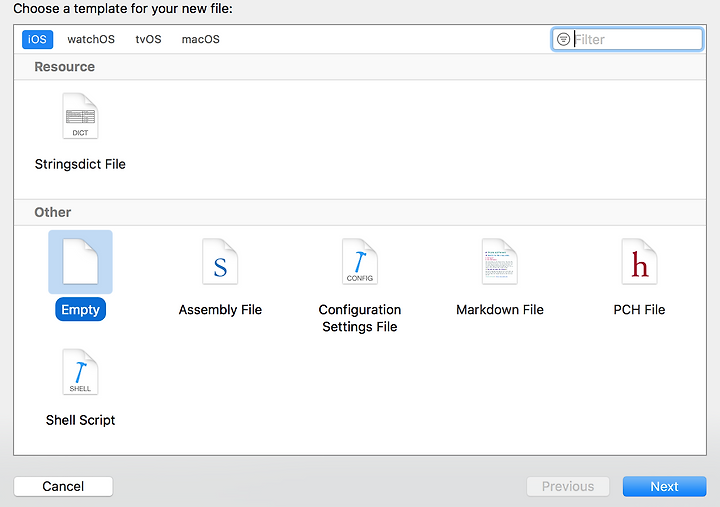Choose the PCH File template icon

coord(639,262)
